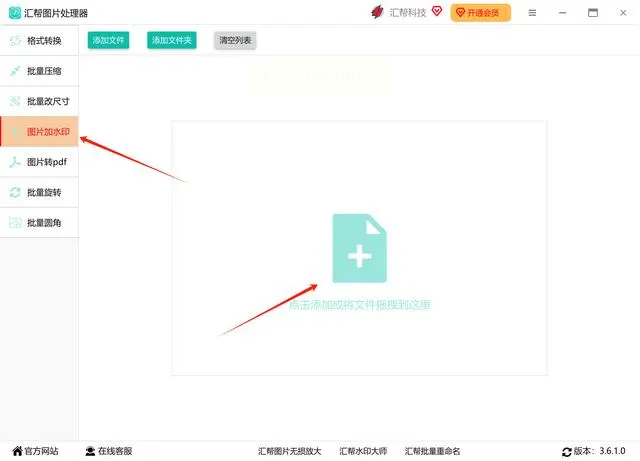Click the 批量改尺寸 resize icon
The height and width of the screenshot is (461, 640).
click(15, 101)
